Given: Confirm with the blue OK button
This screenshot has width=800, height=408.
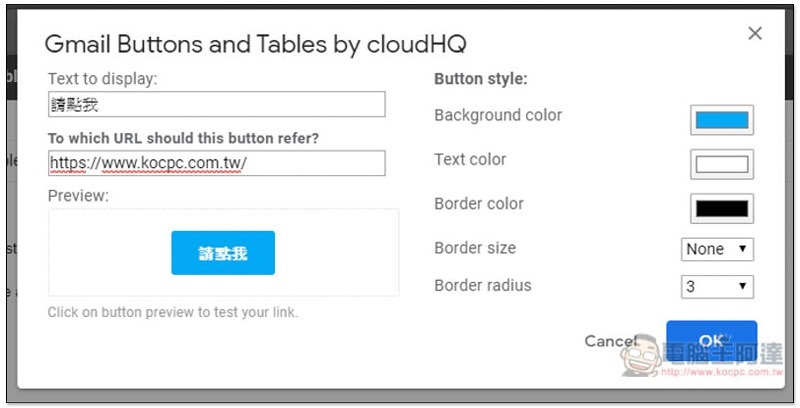Looking at the screenshot, I should [x=711, y=340].
